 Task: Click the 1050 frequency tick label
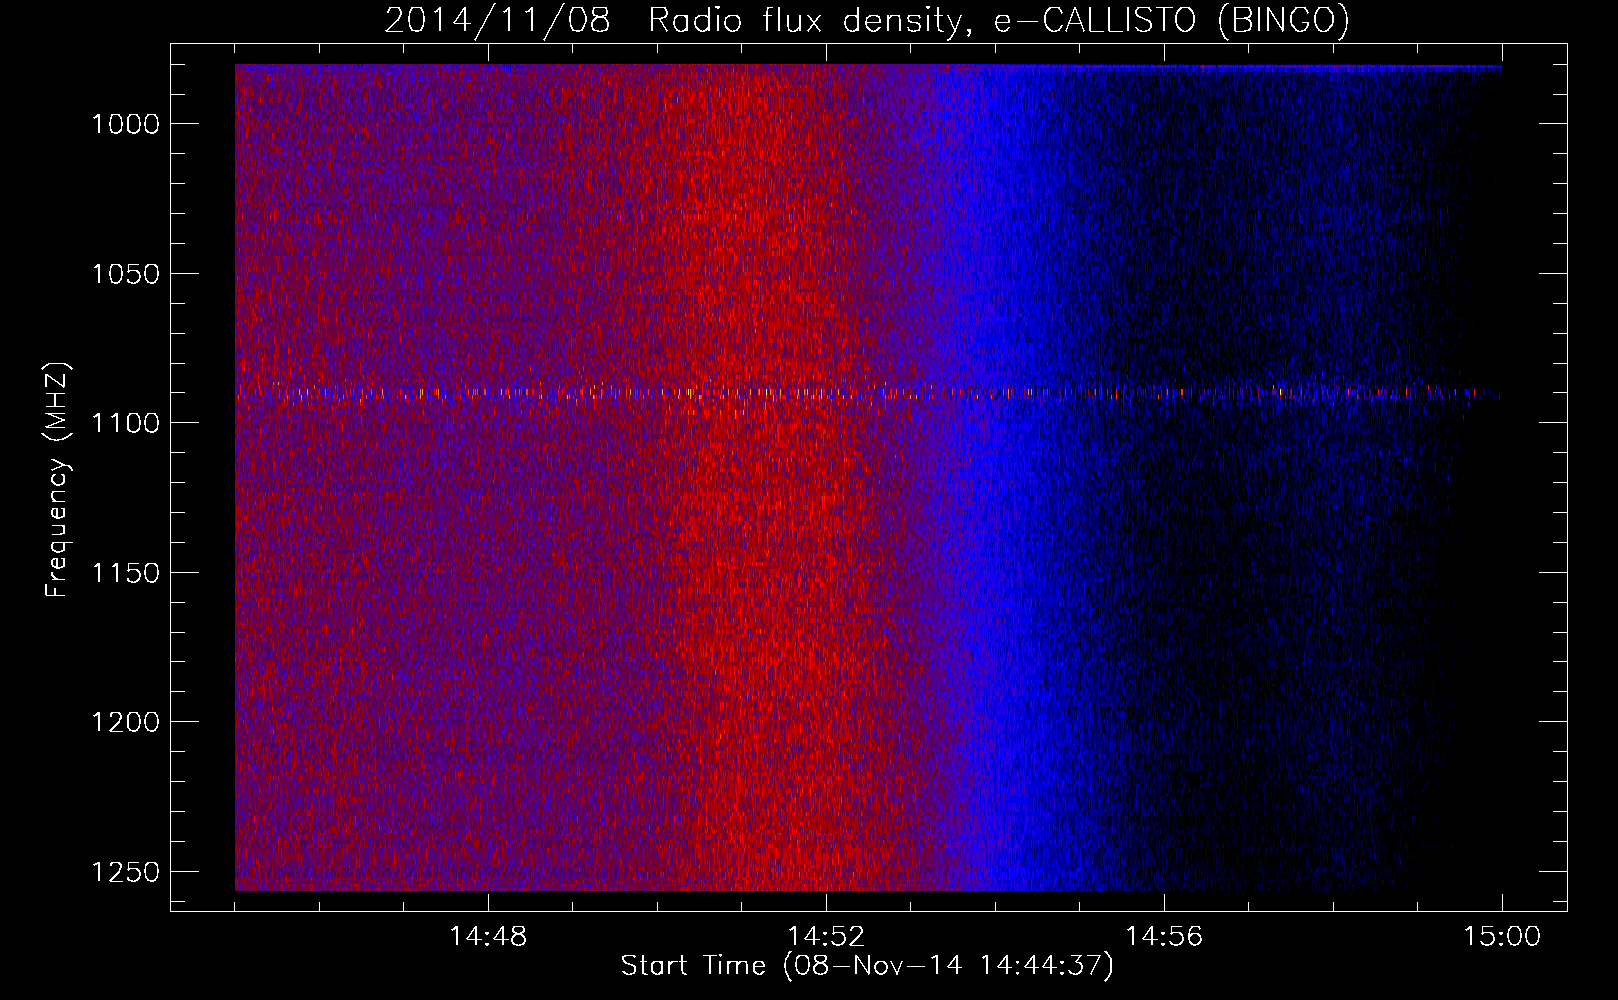click(126, 274)
